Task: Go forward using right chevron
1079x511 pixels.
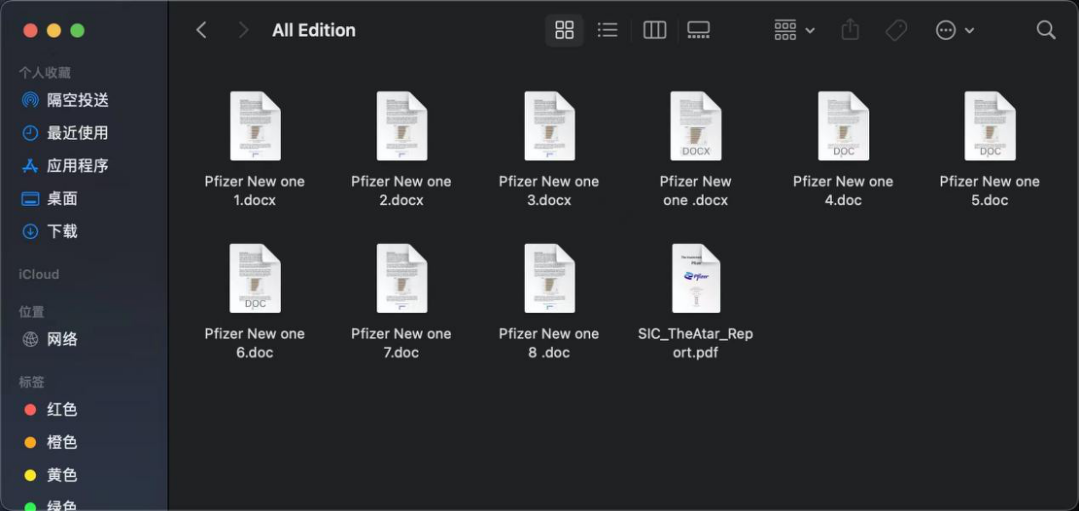Action: pyautogui.click(x=243, y=30)
